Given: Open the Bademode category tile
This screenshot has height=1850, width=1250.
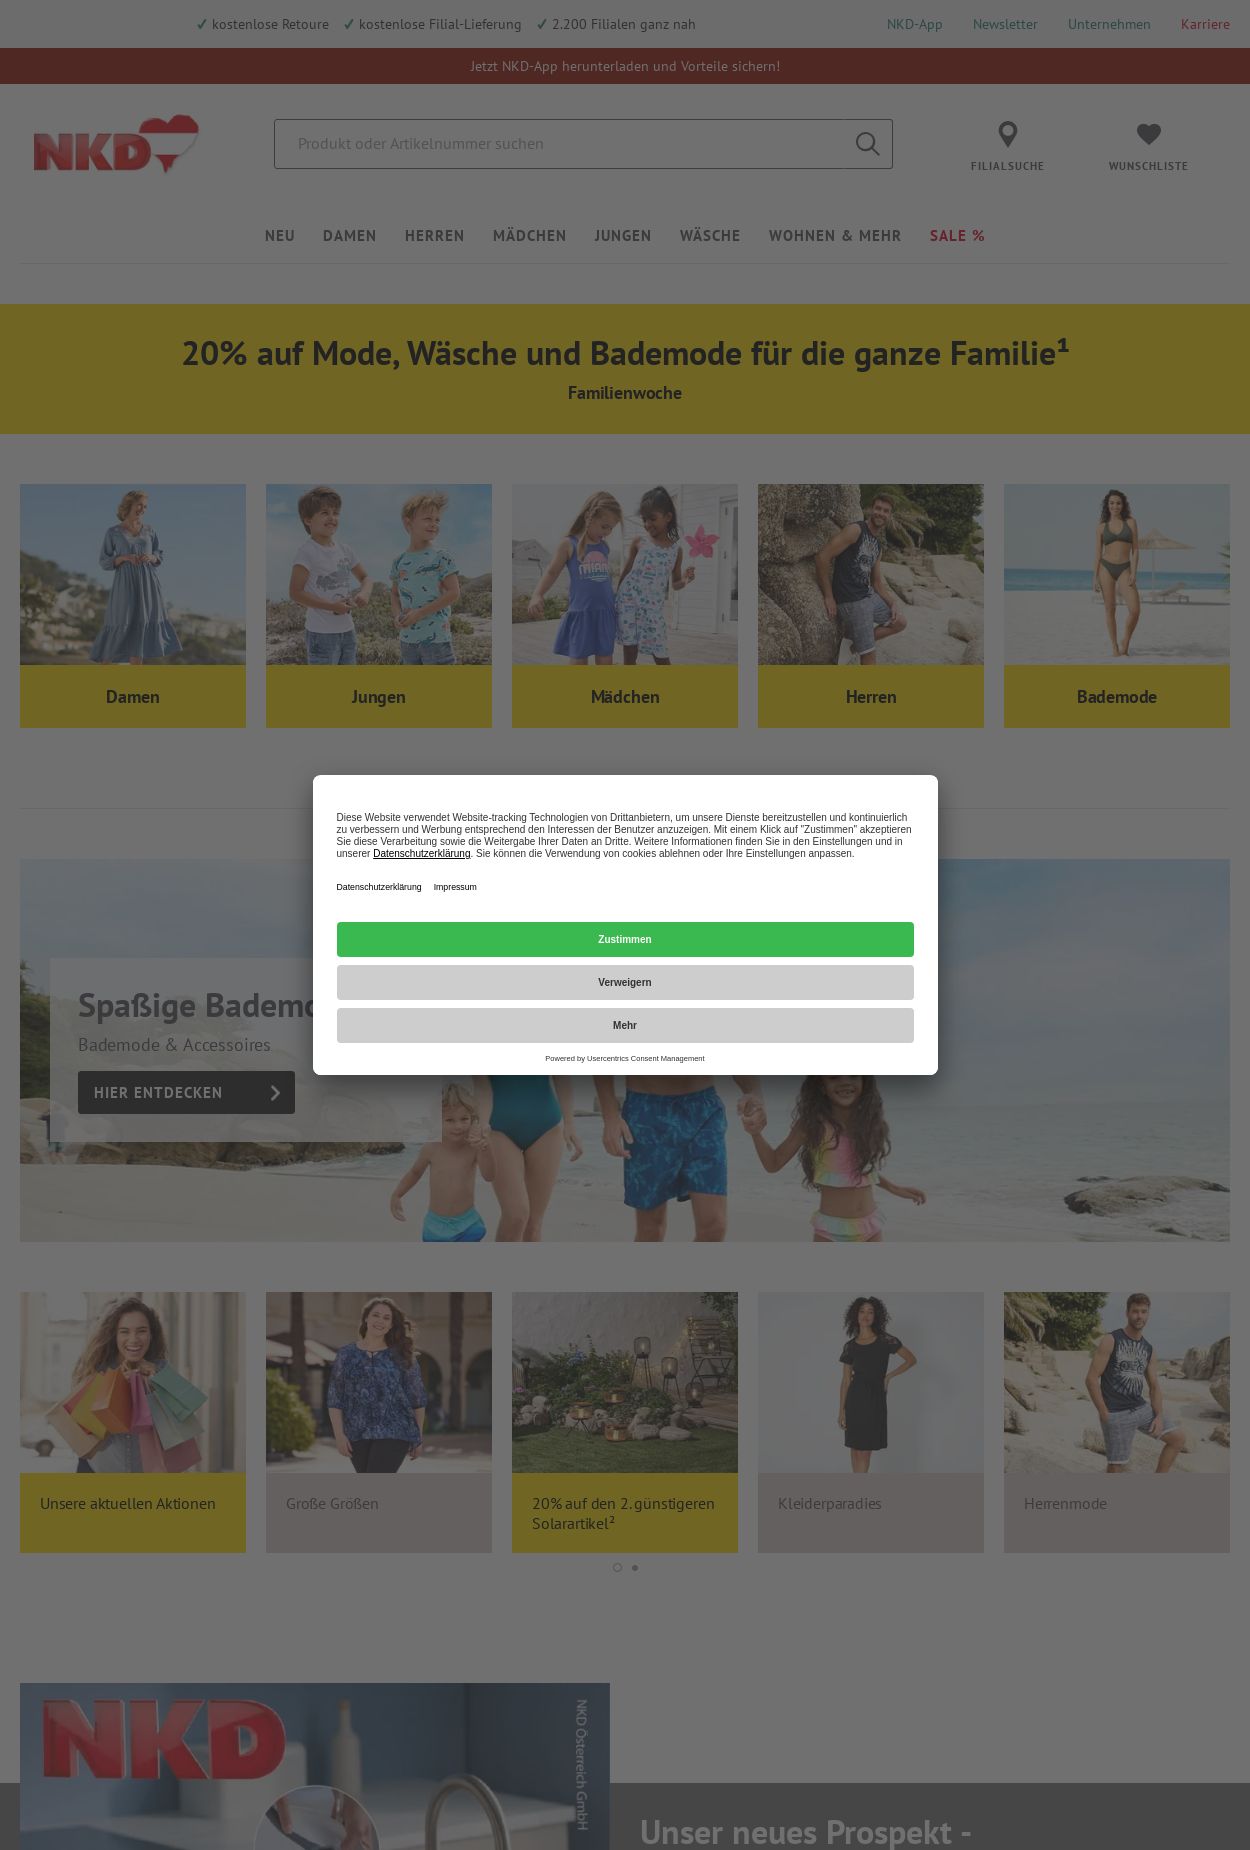Looking at the screenshot, I should point(1117,606).
